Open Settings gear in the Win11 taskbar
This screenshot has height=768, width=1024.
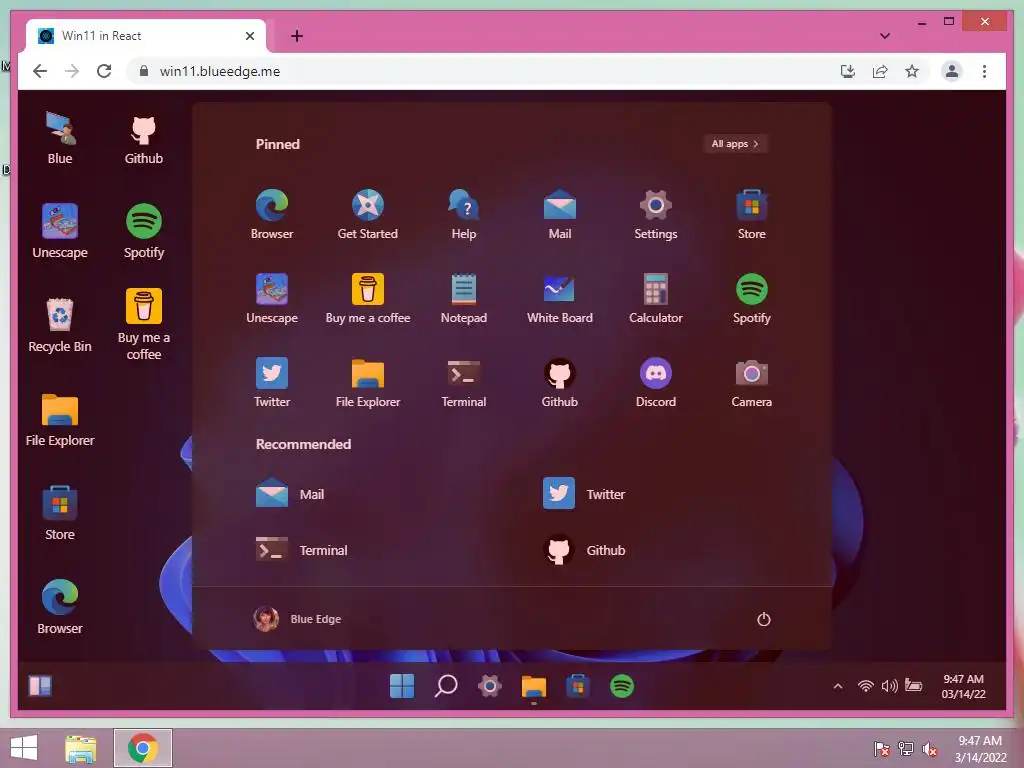tap(490, 686)
